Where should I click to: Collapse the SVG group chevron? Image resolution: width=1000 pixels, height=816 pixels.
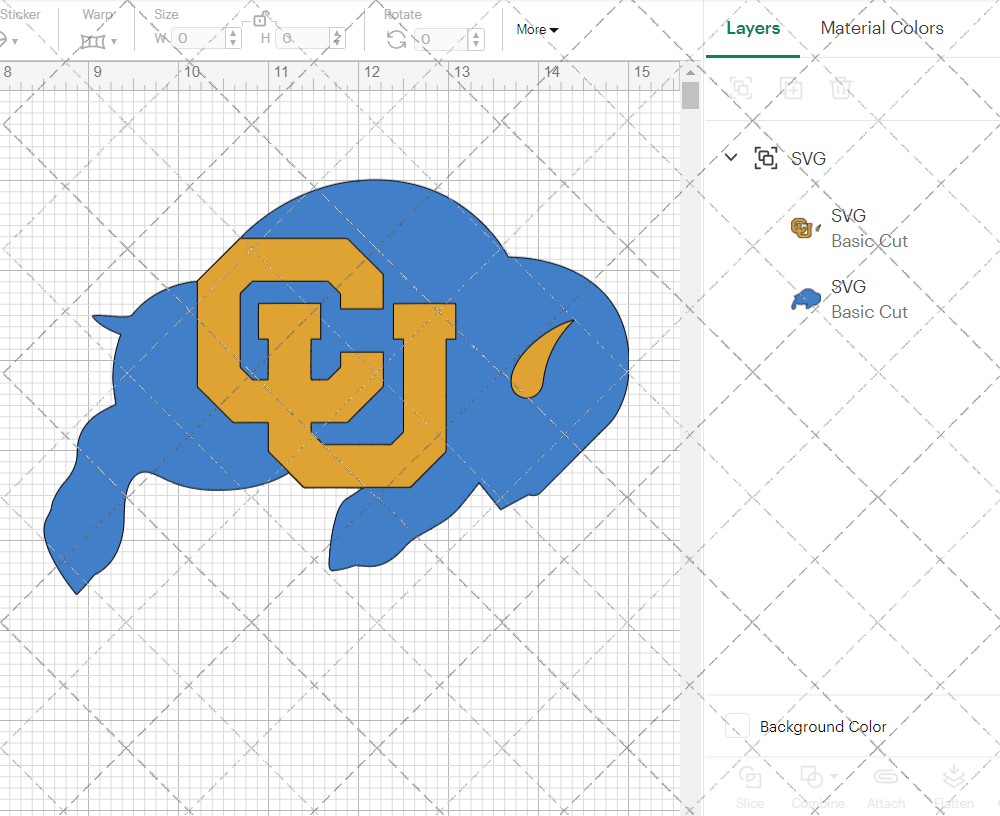(x=731, y=157)
